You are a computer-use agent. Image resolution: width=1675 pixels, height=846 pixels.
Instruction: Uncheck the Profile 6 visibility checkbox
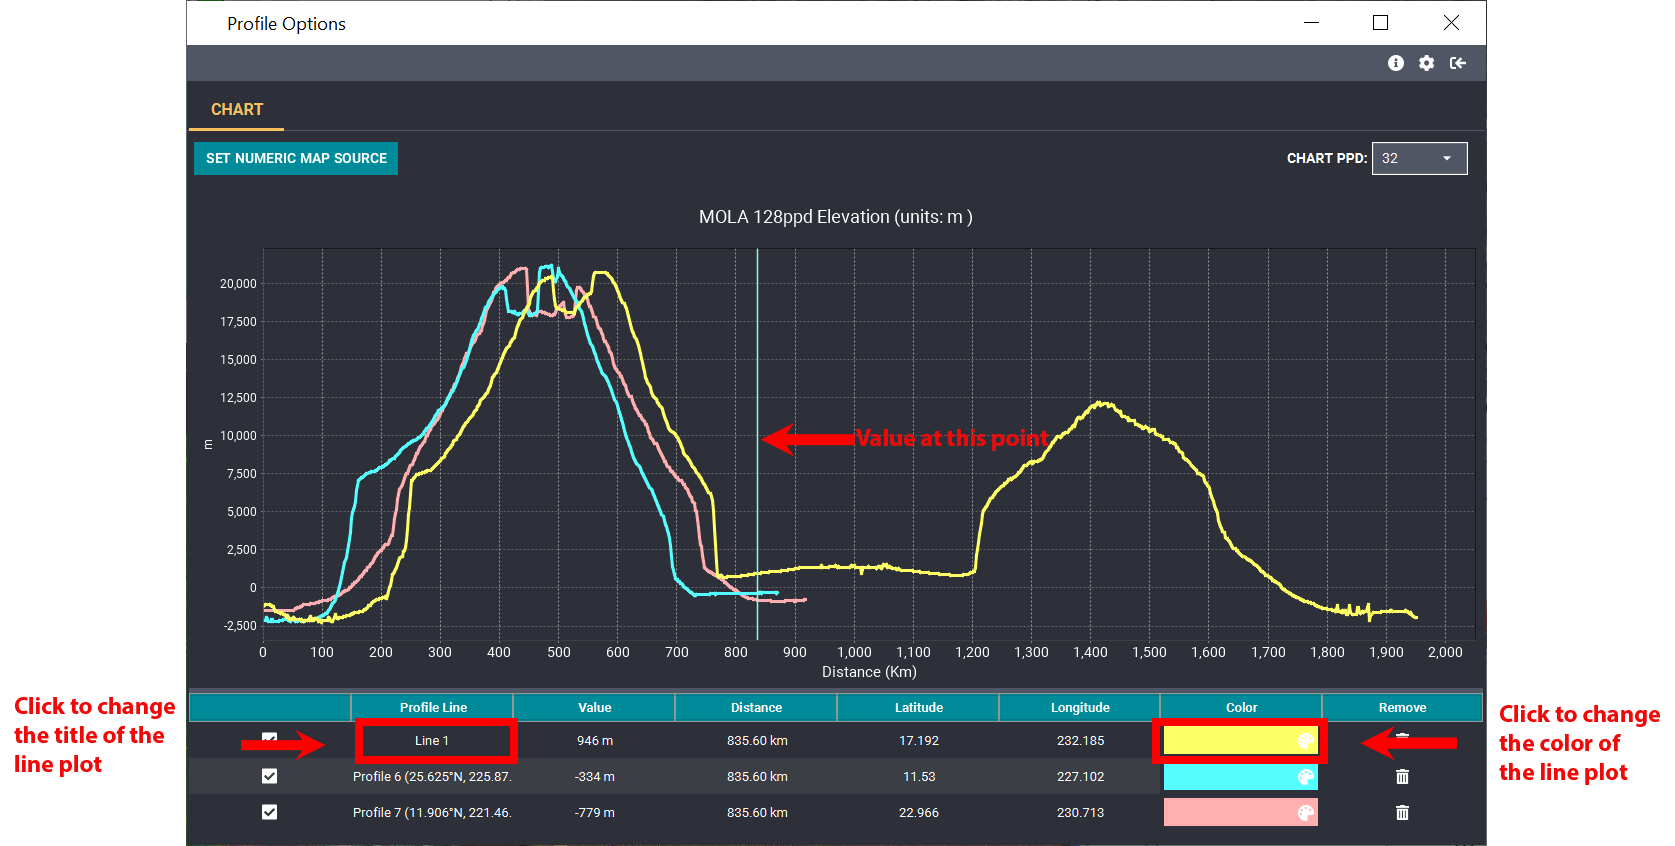click(x=269, y=776)
